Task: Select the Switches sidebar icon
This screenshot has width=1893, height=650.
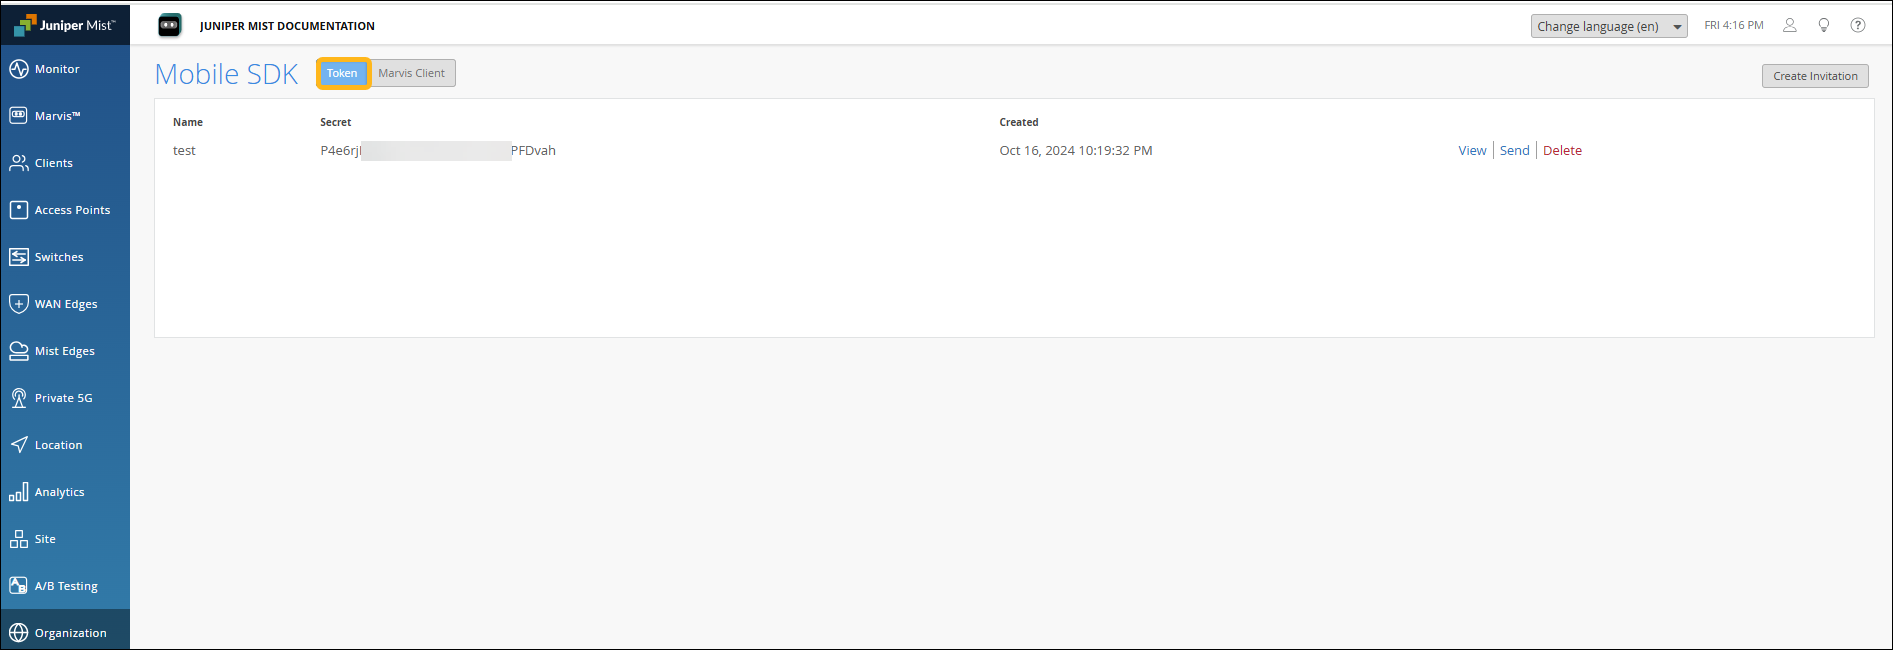Action: coord(19,257)
